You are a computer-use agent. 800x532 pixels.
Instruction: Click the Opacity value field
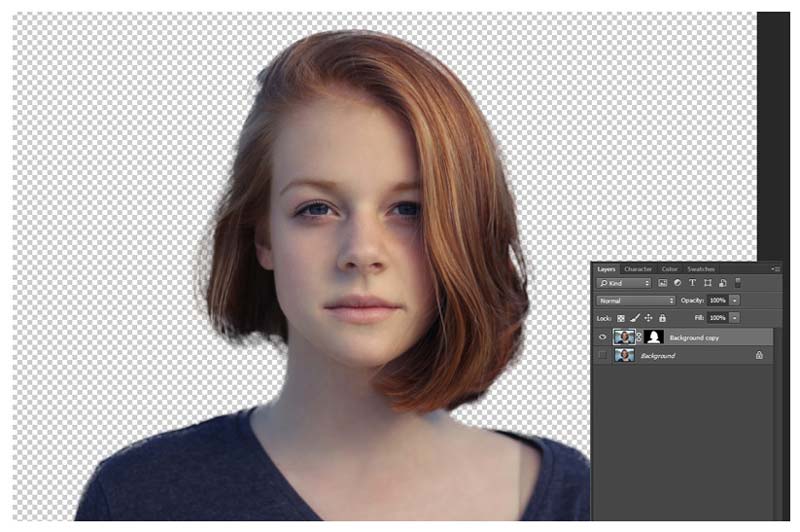point(718,300)
